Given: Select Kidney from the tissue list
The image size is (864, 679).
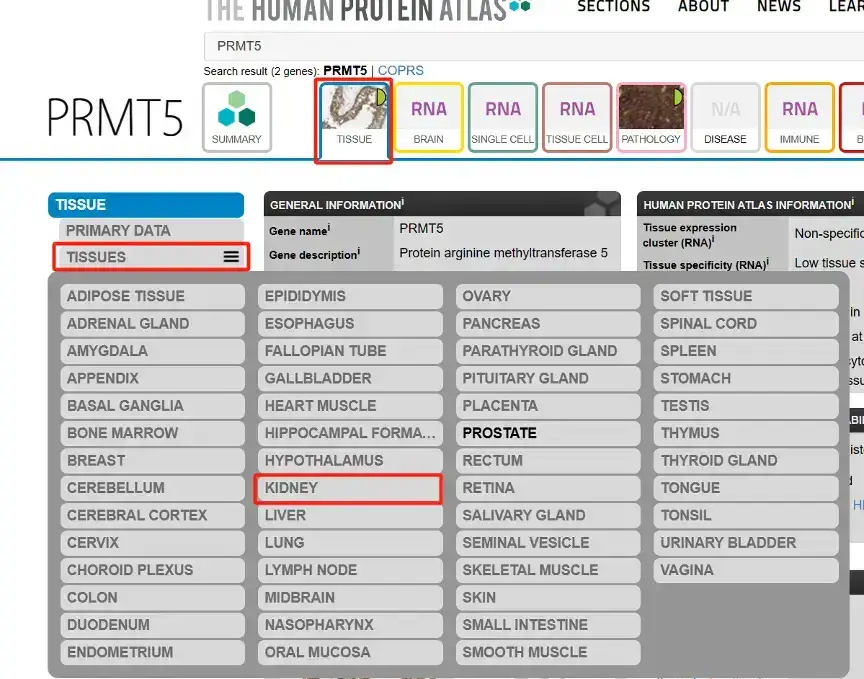Looking at the screenshot, I should click(x=348, y=488).
